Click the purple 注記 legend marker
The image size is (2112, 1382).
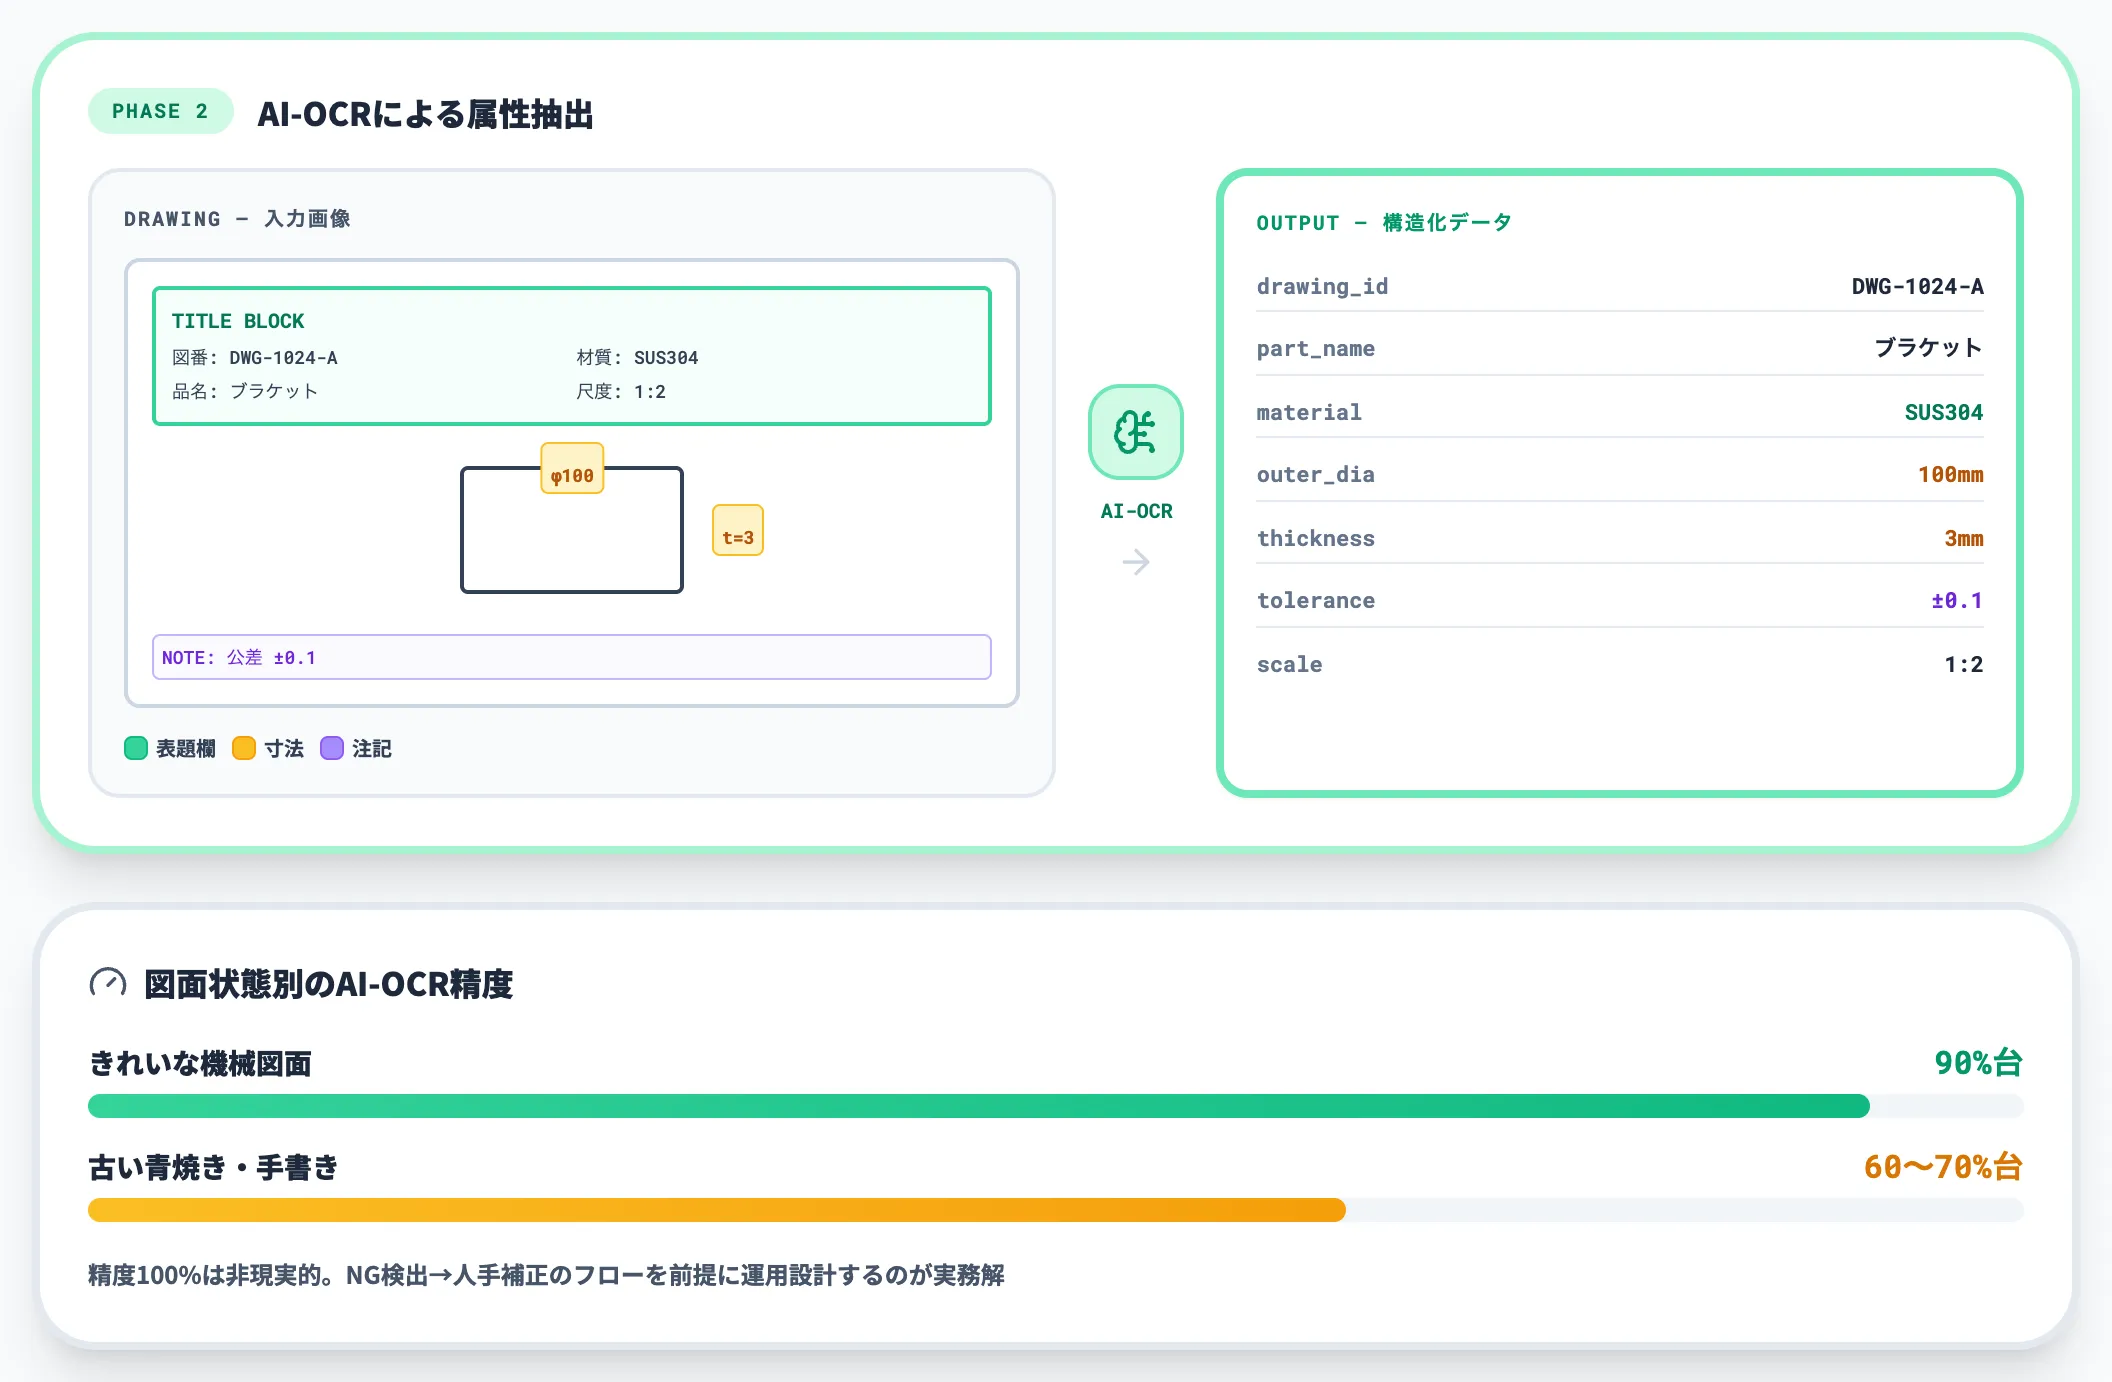pos(331,747)
